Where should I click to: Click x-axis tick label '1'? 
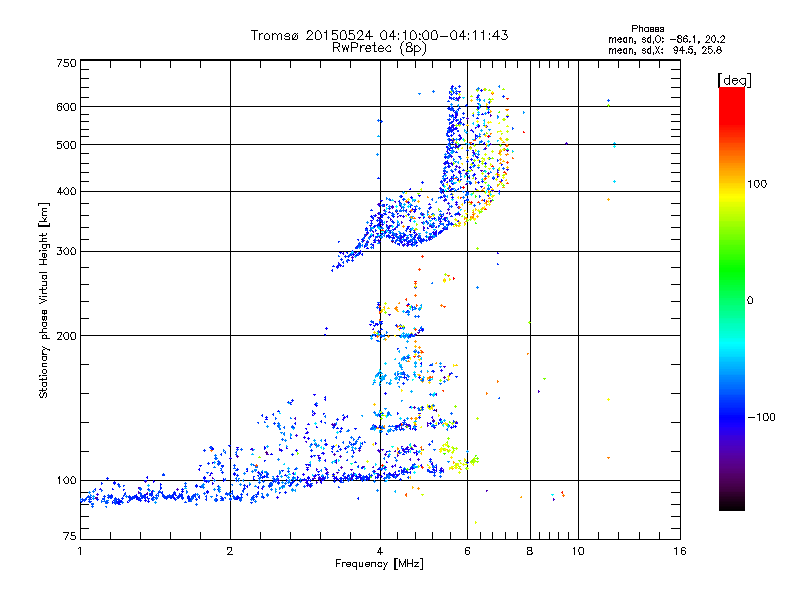coord(80,551)
